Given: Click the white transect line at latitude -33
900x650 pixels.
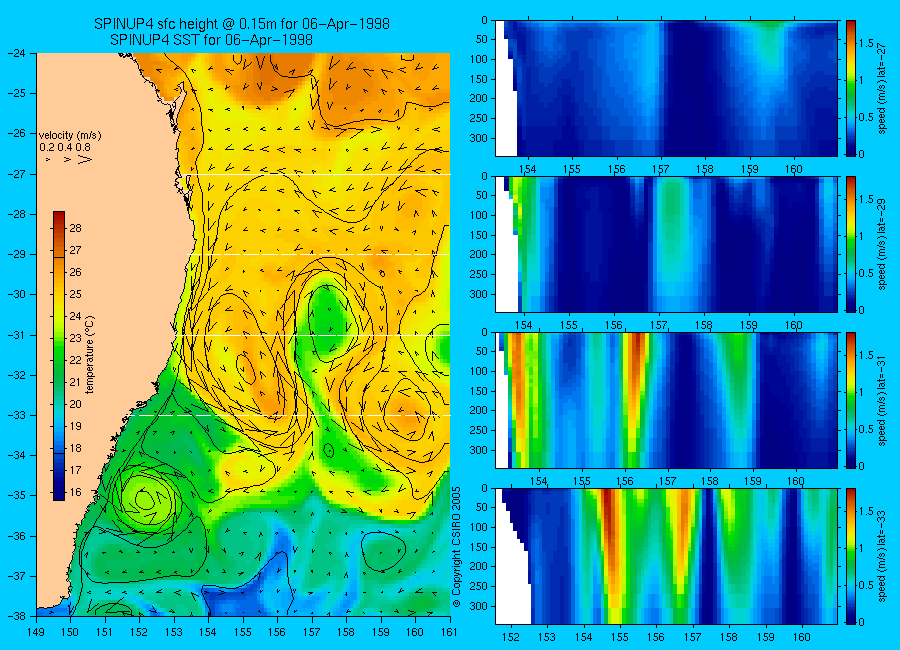Looking at the screenshot, I should (292, 415).
